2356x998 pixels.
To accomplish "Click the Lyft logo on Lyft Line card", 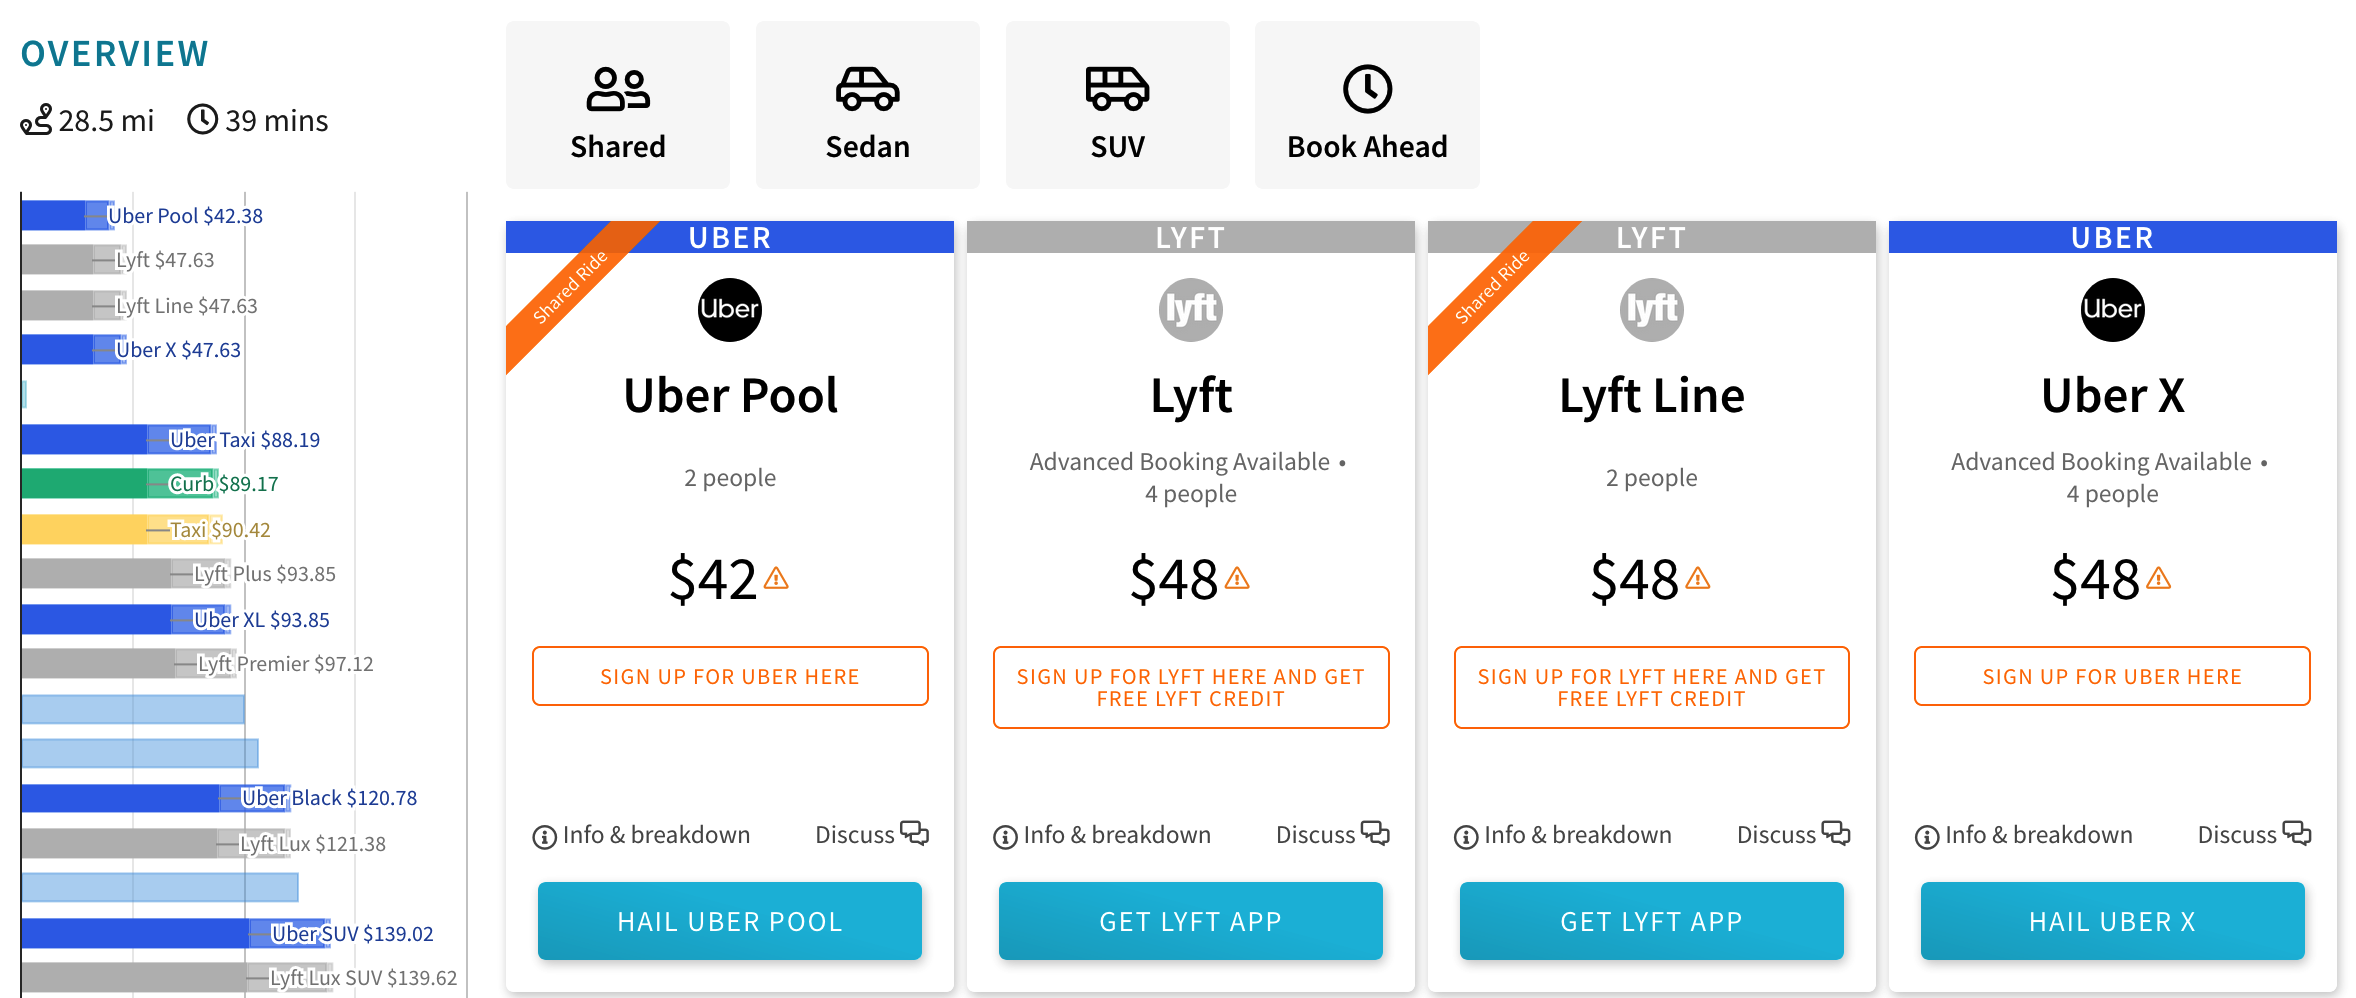I will [x=1651, y=310].
